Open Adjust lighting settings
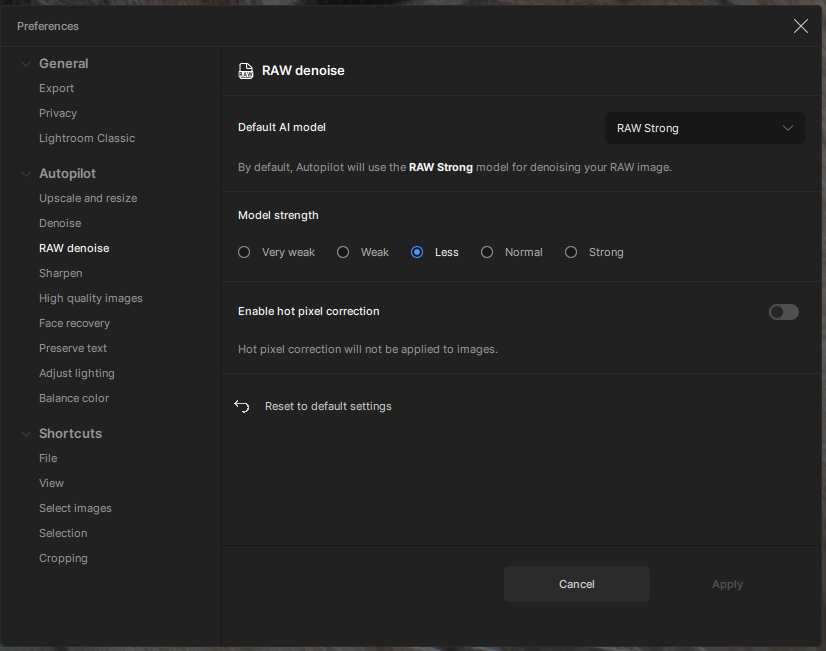The image size is (826, 651). click(x=77, y=373)
